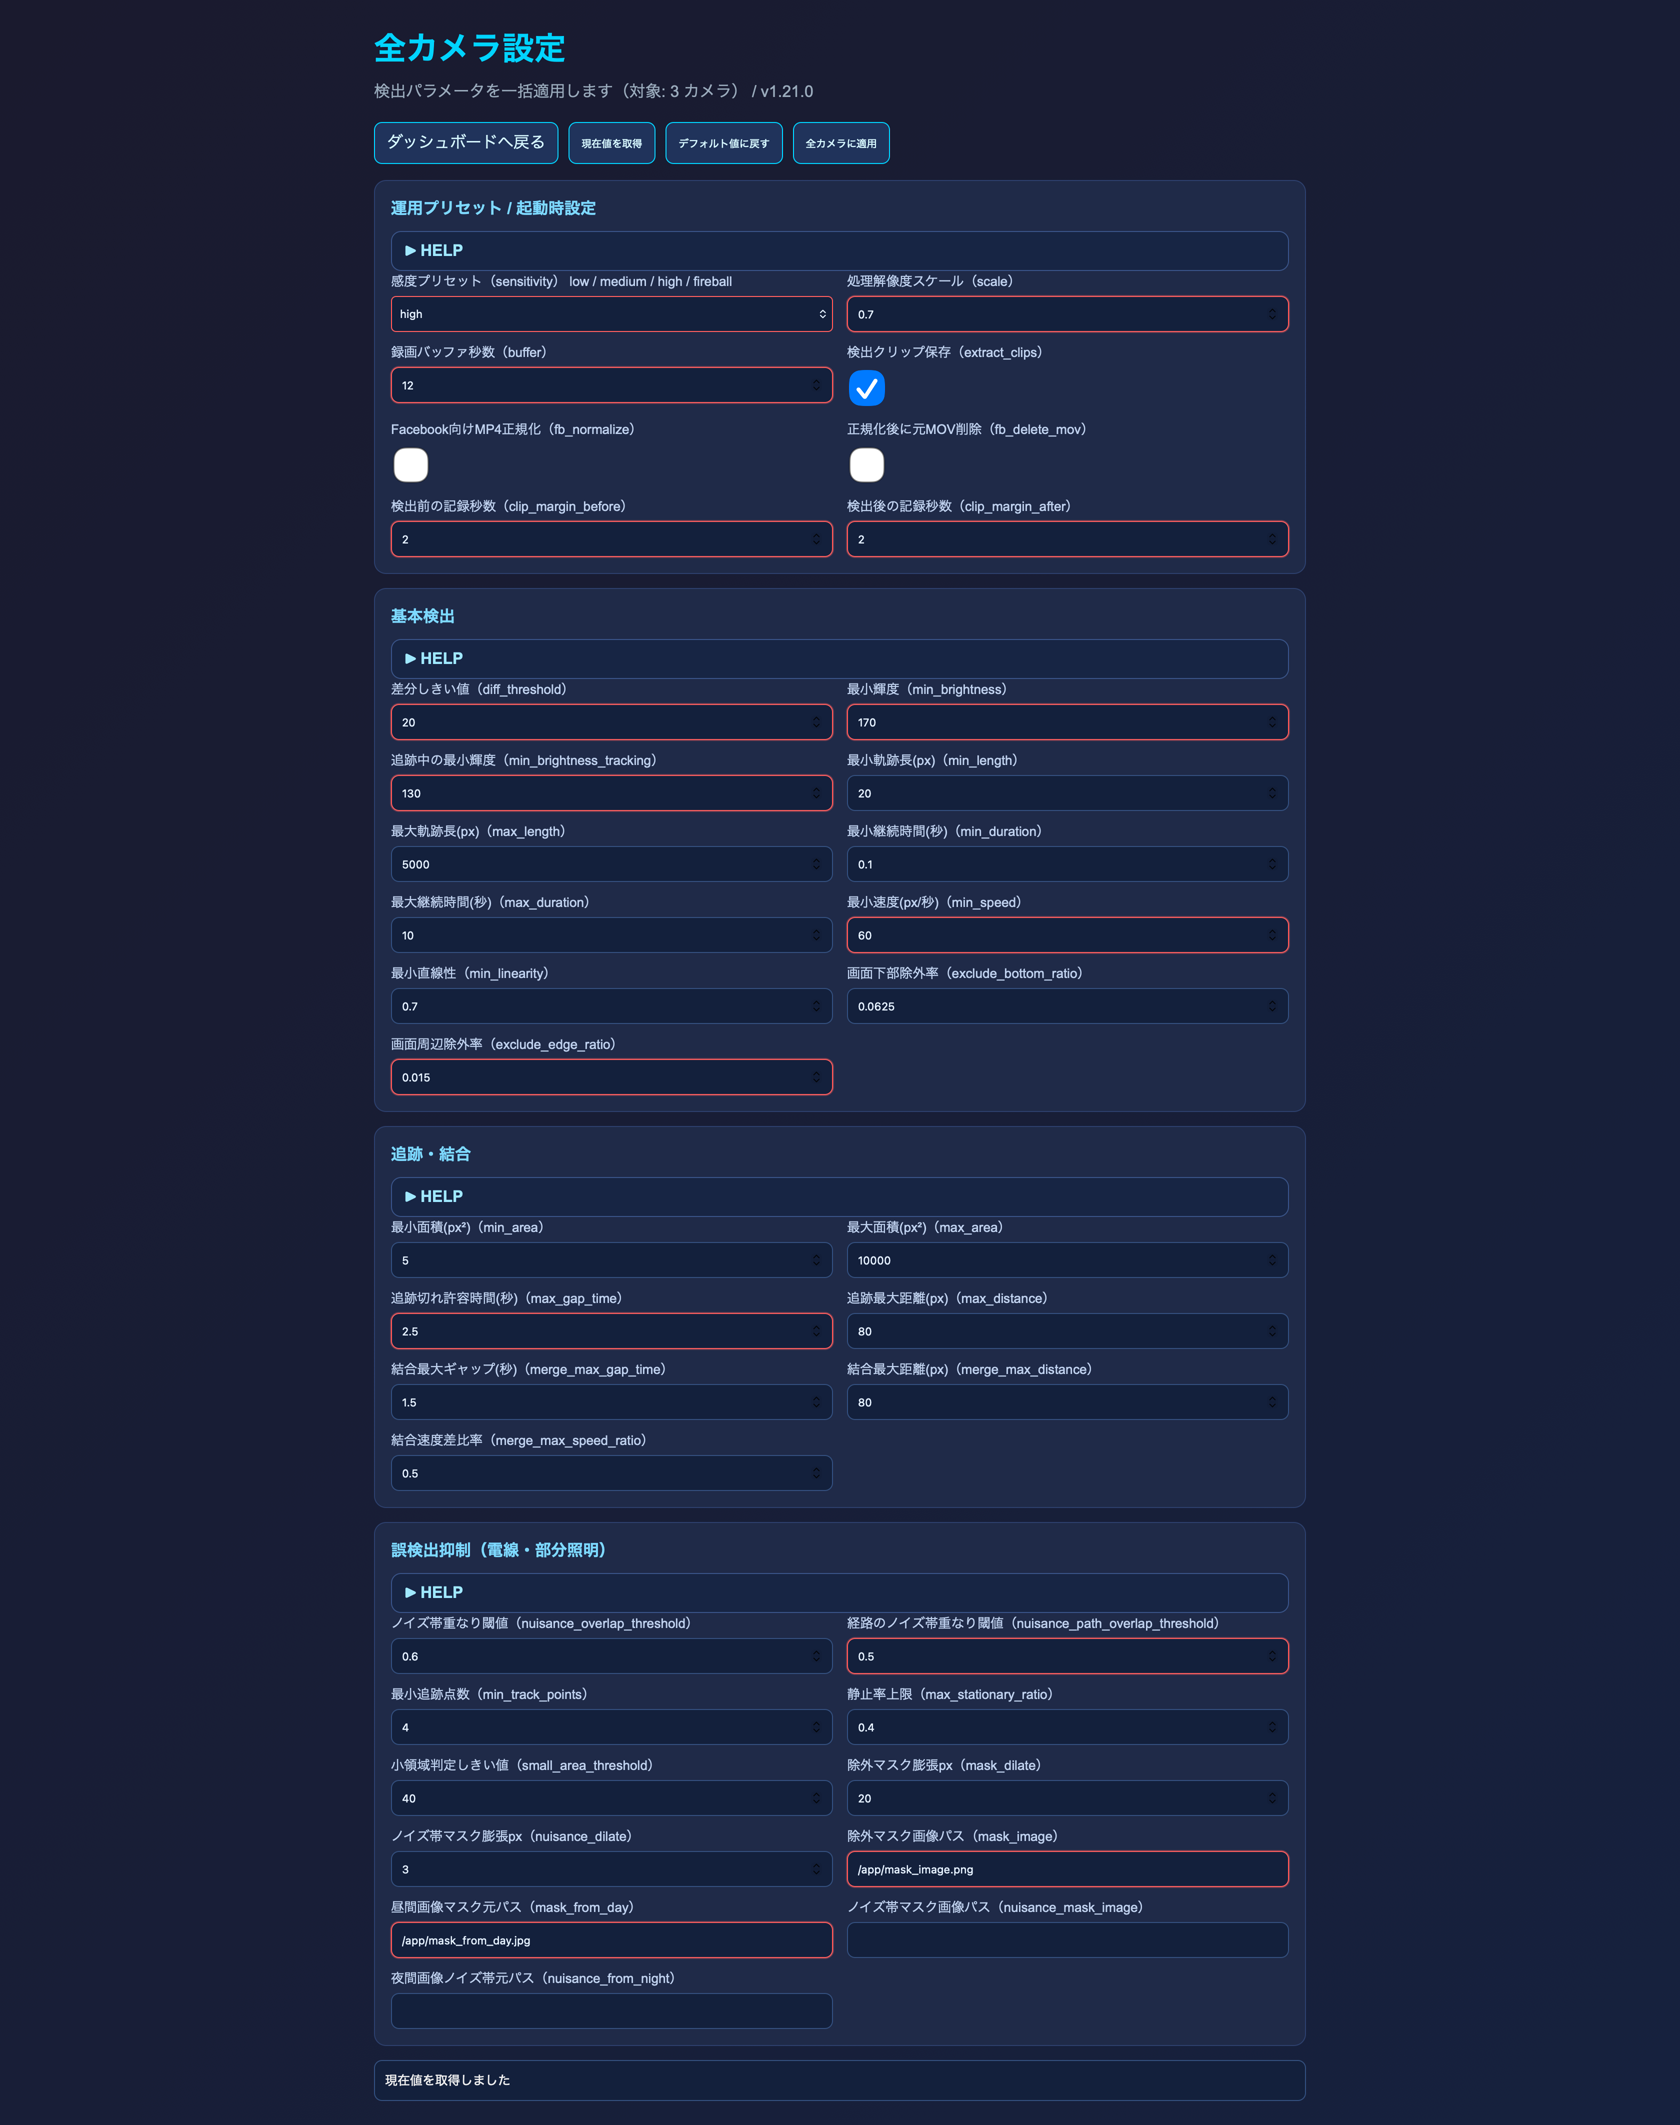
Task: Click the buffer field stepper arrows
Action: tap(816, 385)
